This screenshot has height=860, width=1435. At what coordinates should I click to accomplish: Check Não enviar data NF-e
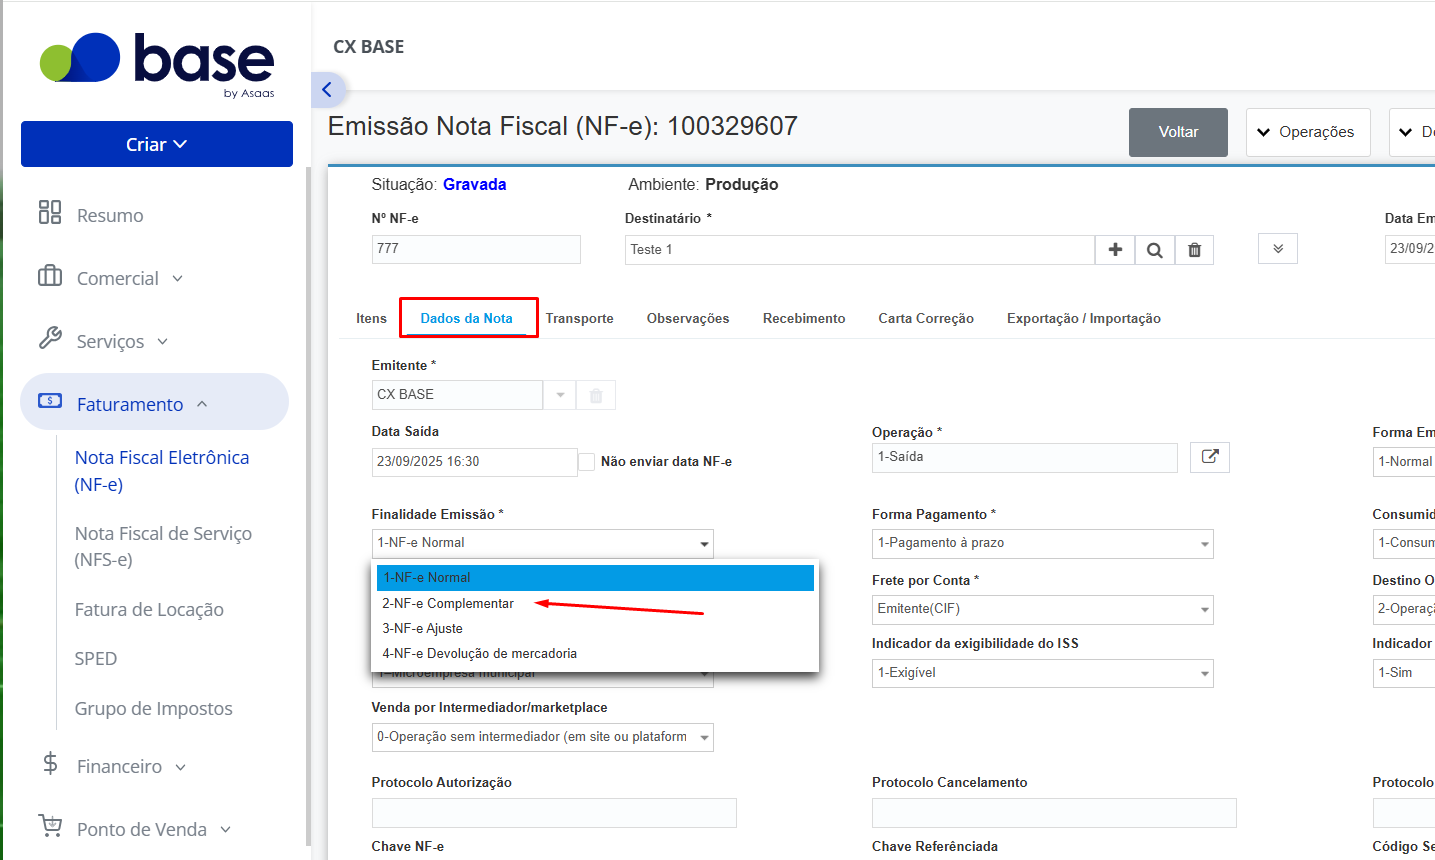(587, 462)
